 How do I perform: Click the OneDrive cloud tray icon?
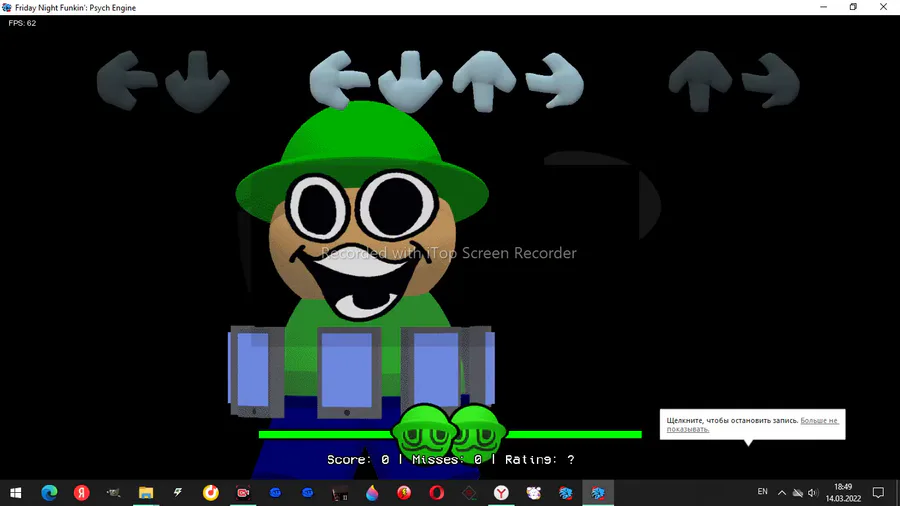(x=798, y=493)
